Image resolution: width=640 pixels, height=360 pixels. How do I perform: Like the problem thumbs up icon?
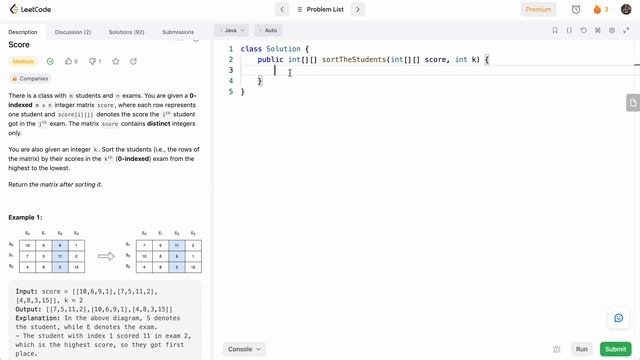(x=68, y=61)
